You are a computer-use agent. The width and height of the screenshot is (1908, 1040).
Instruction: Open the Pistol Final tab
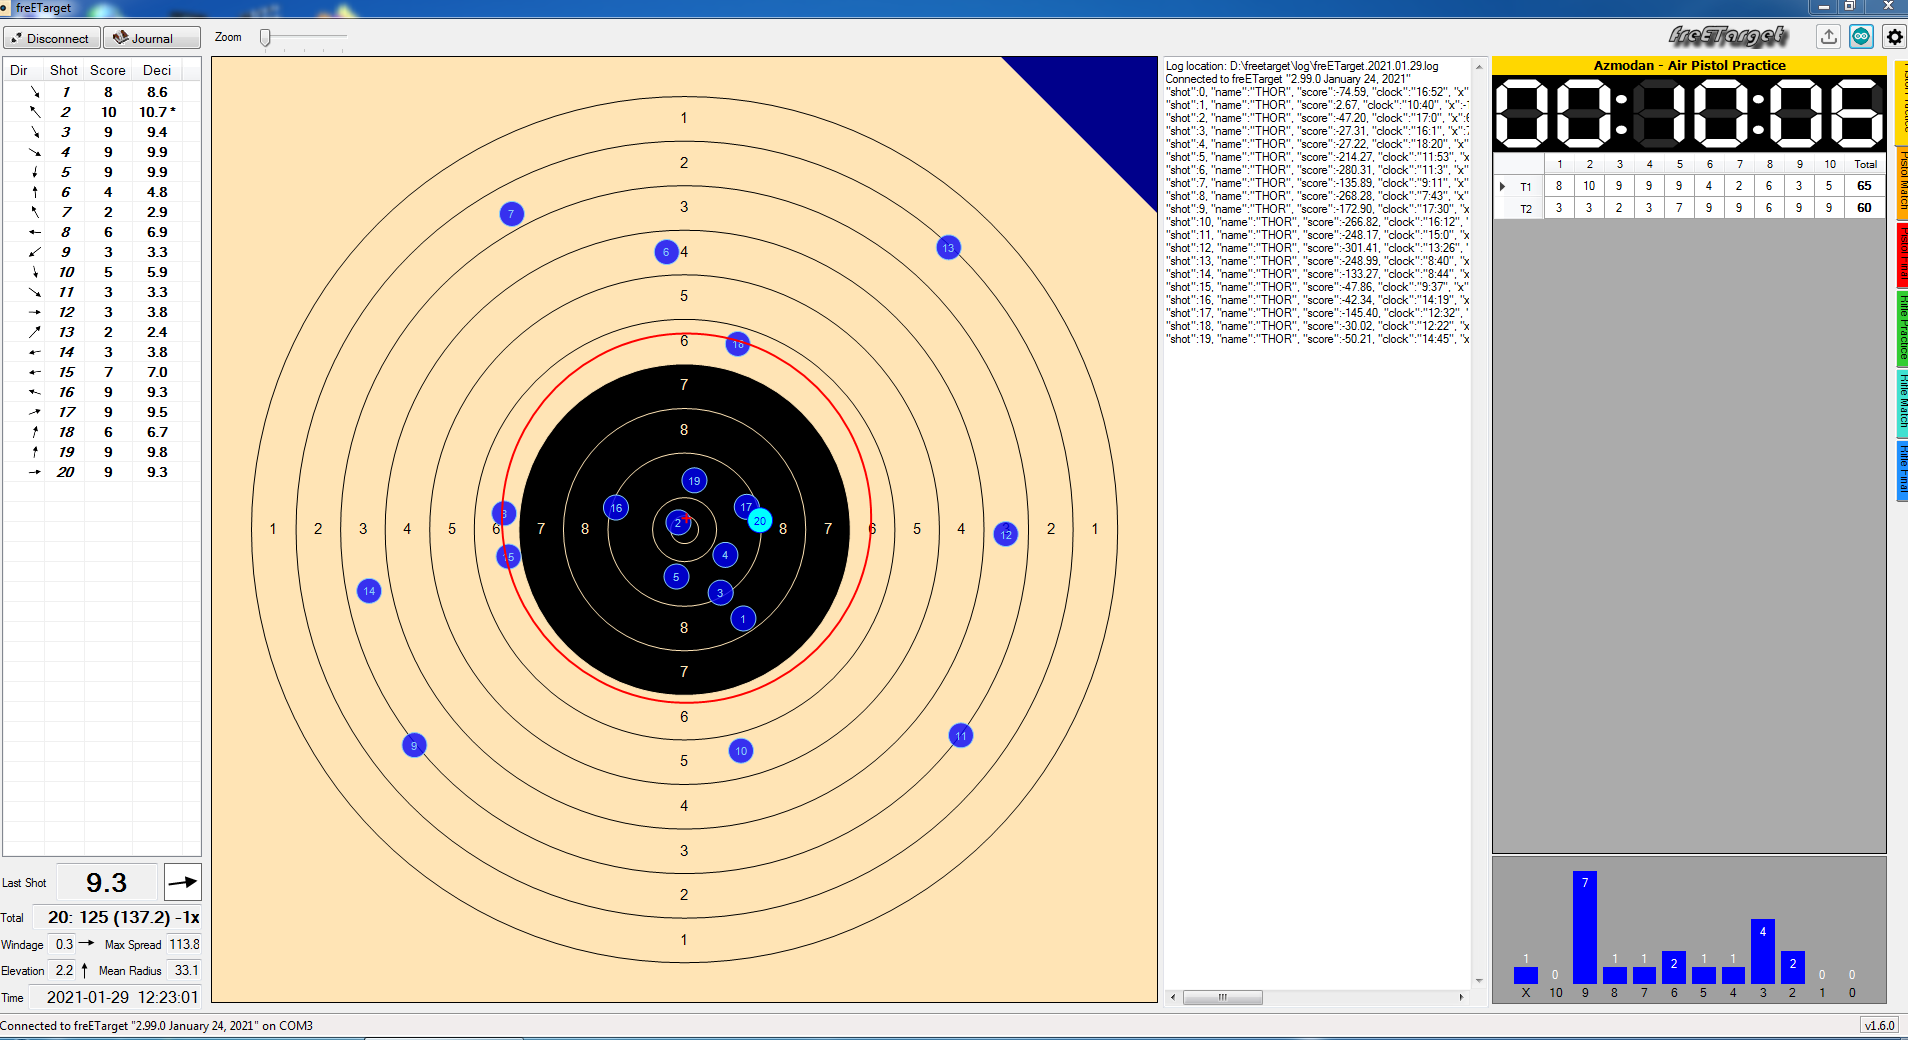coord(1902,255)
